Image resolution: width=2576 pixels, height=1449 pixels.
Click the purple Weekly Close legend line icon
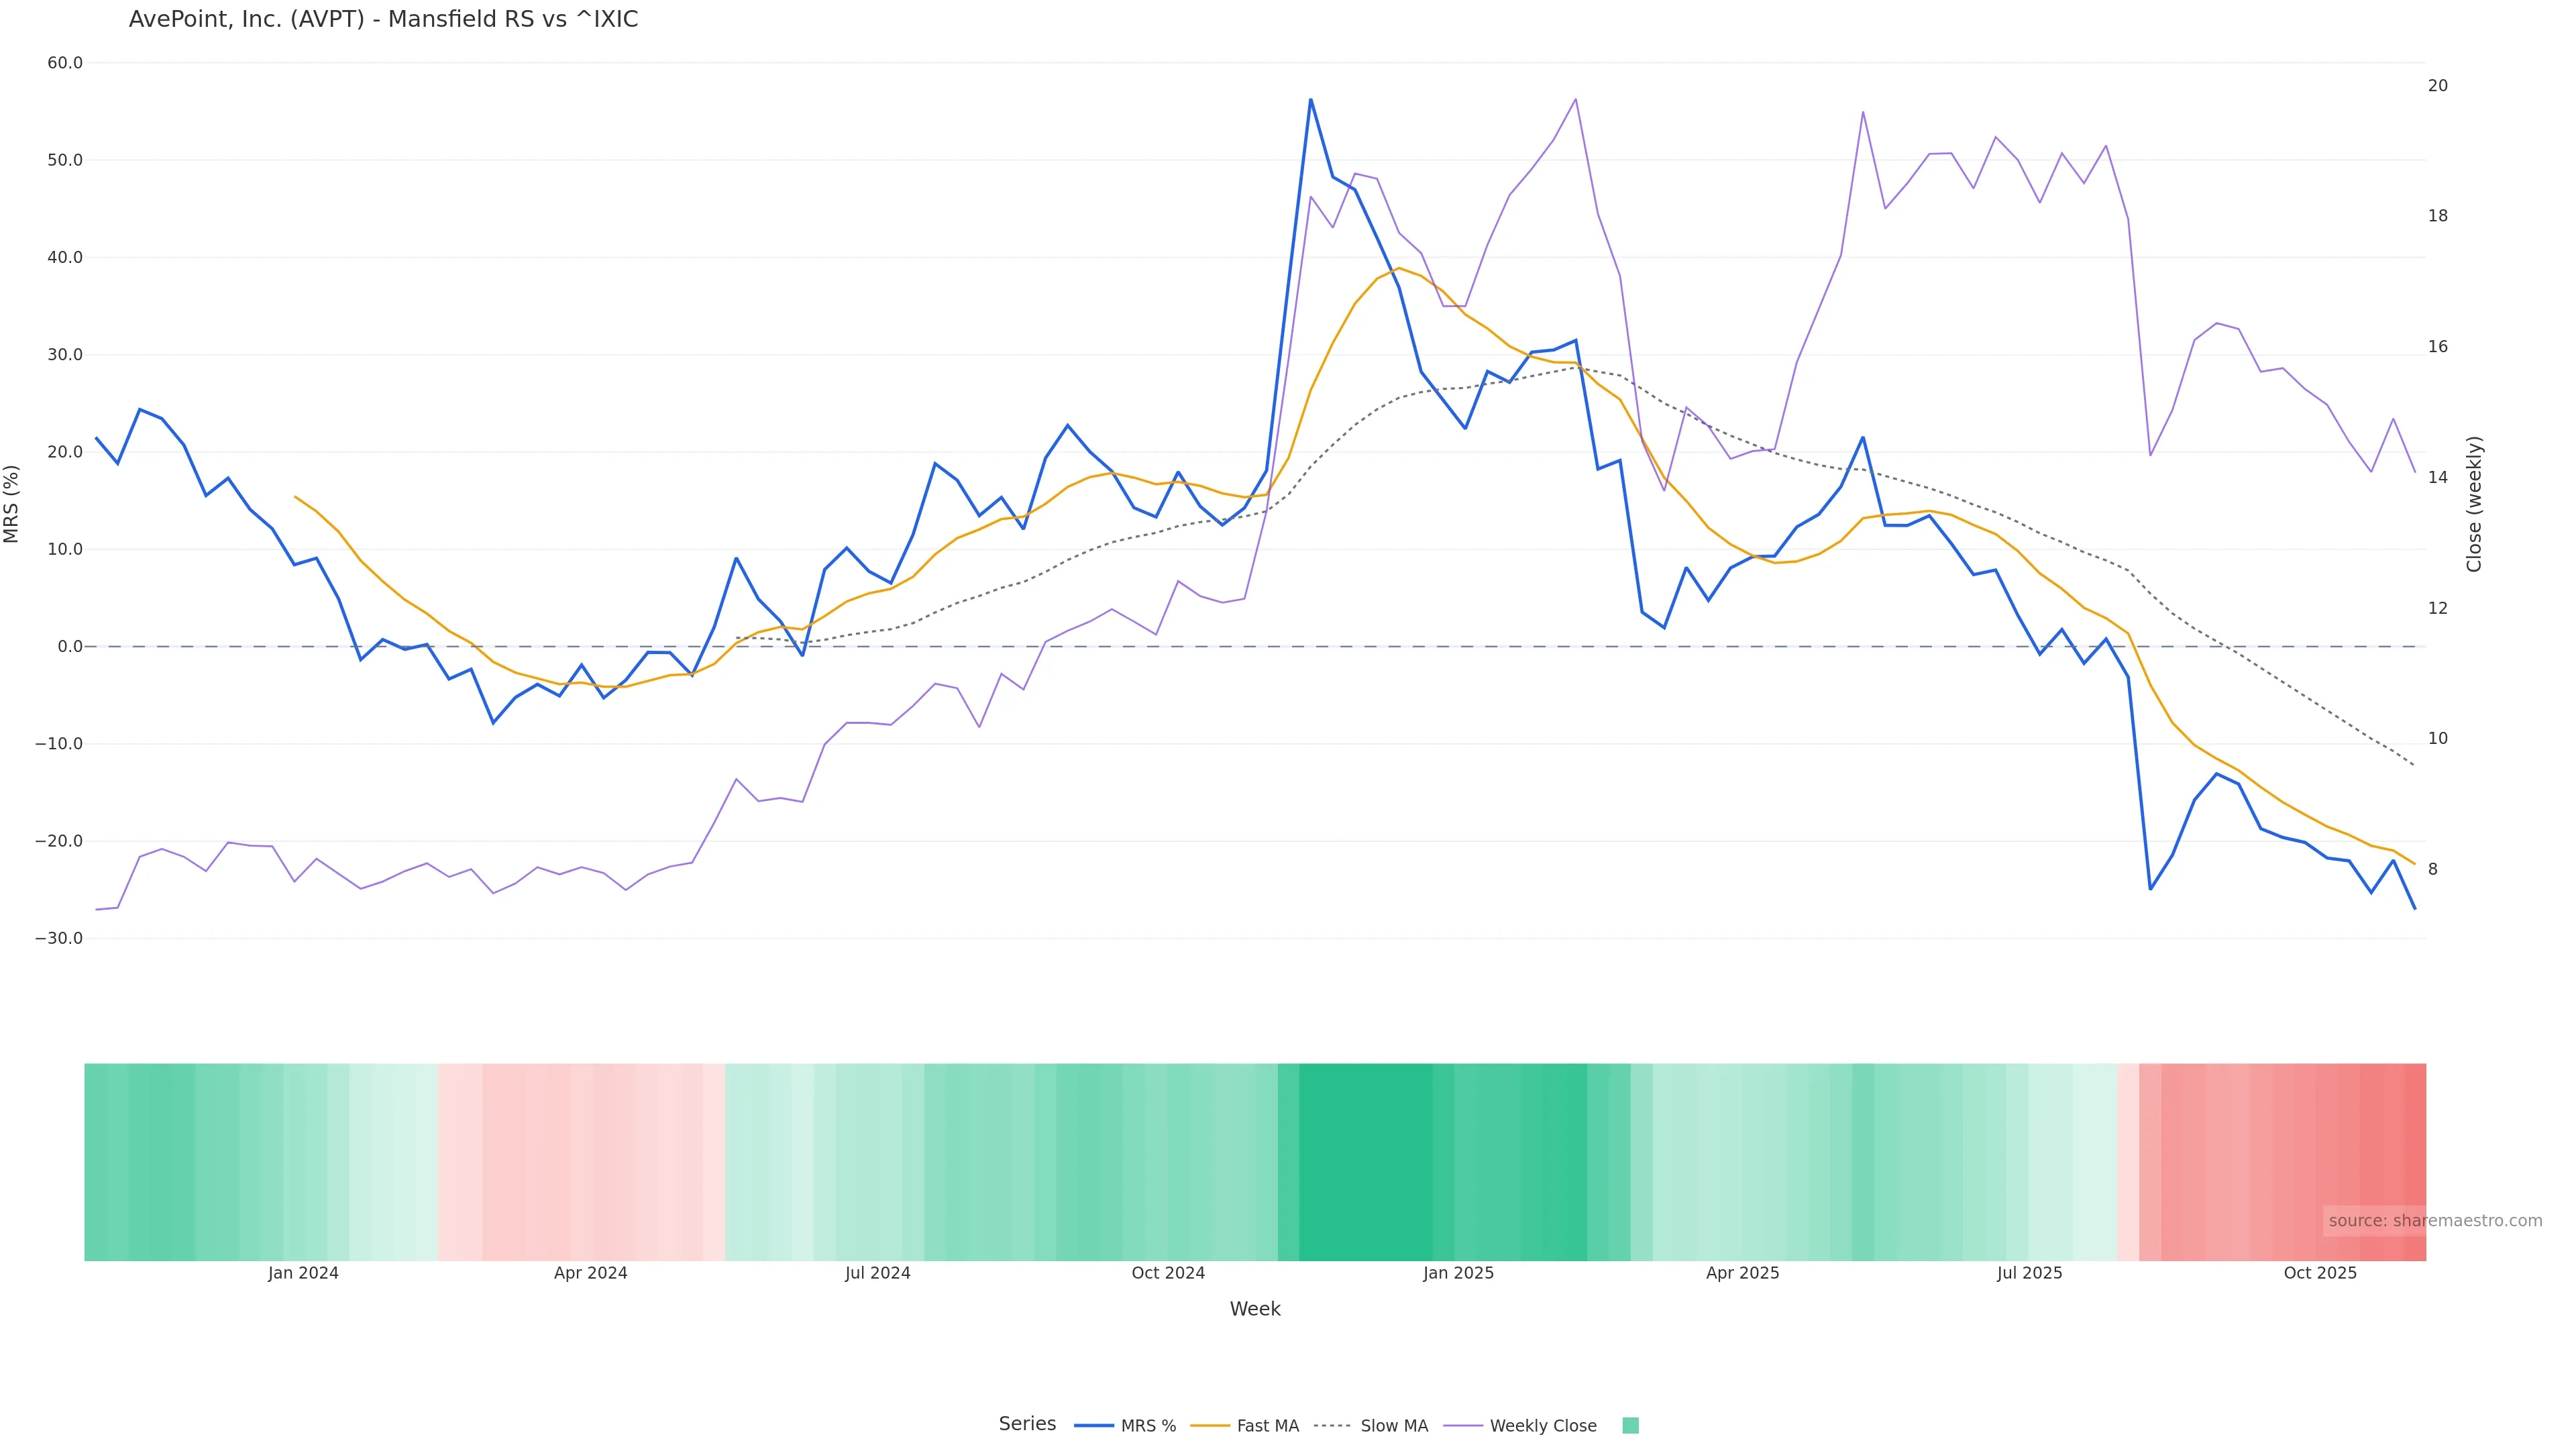pyautogui.click(x=1463, y=1426)
